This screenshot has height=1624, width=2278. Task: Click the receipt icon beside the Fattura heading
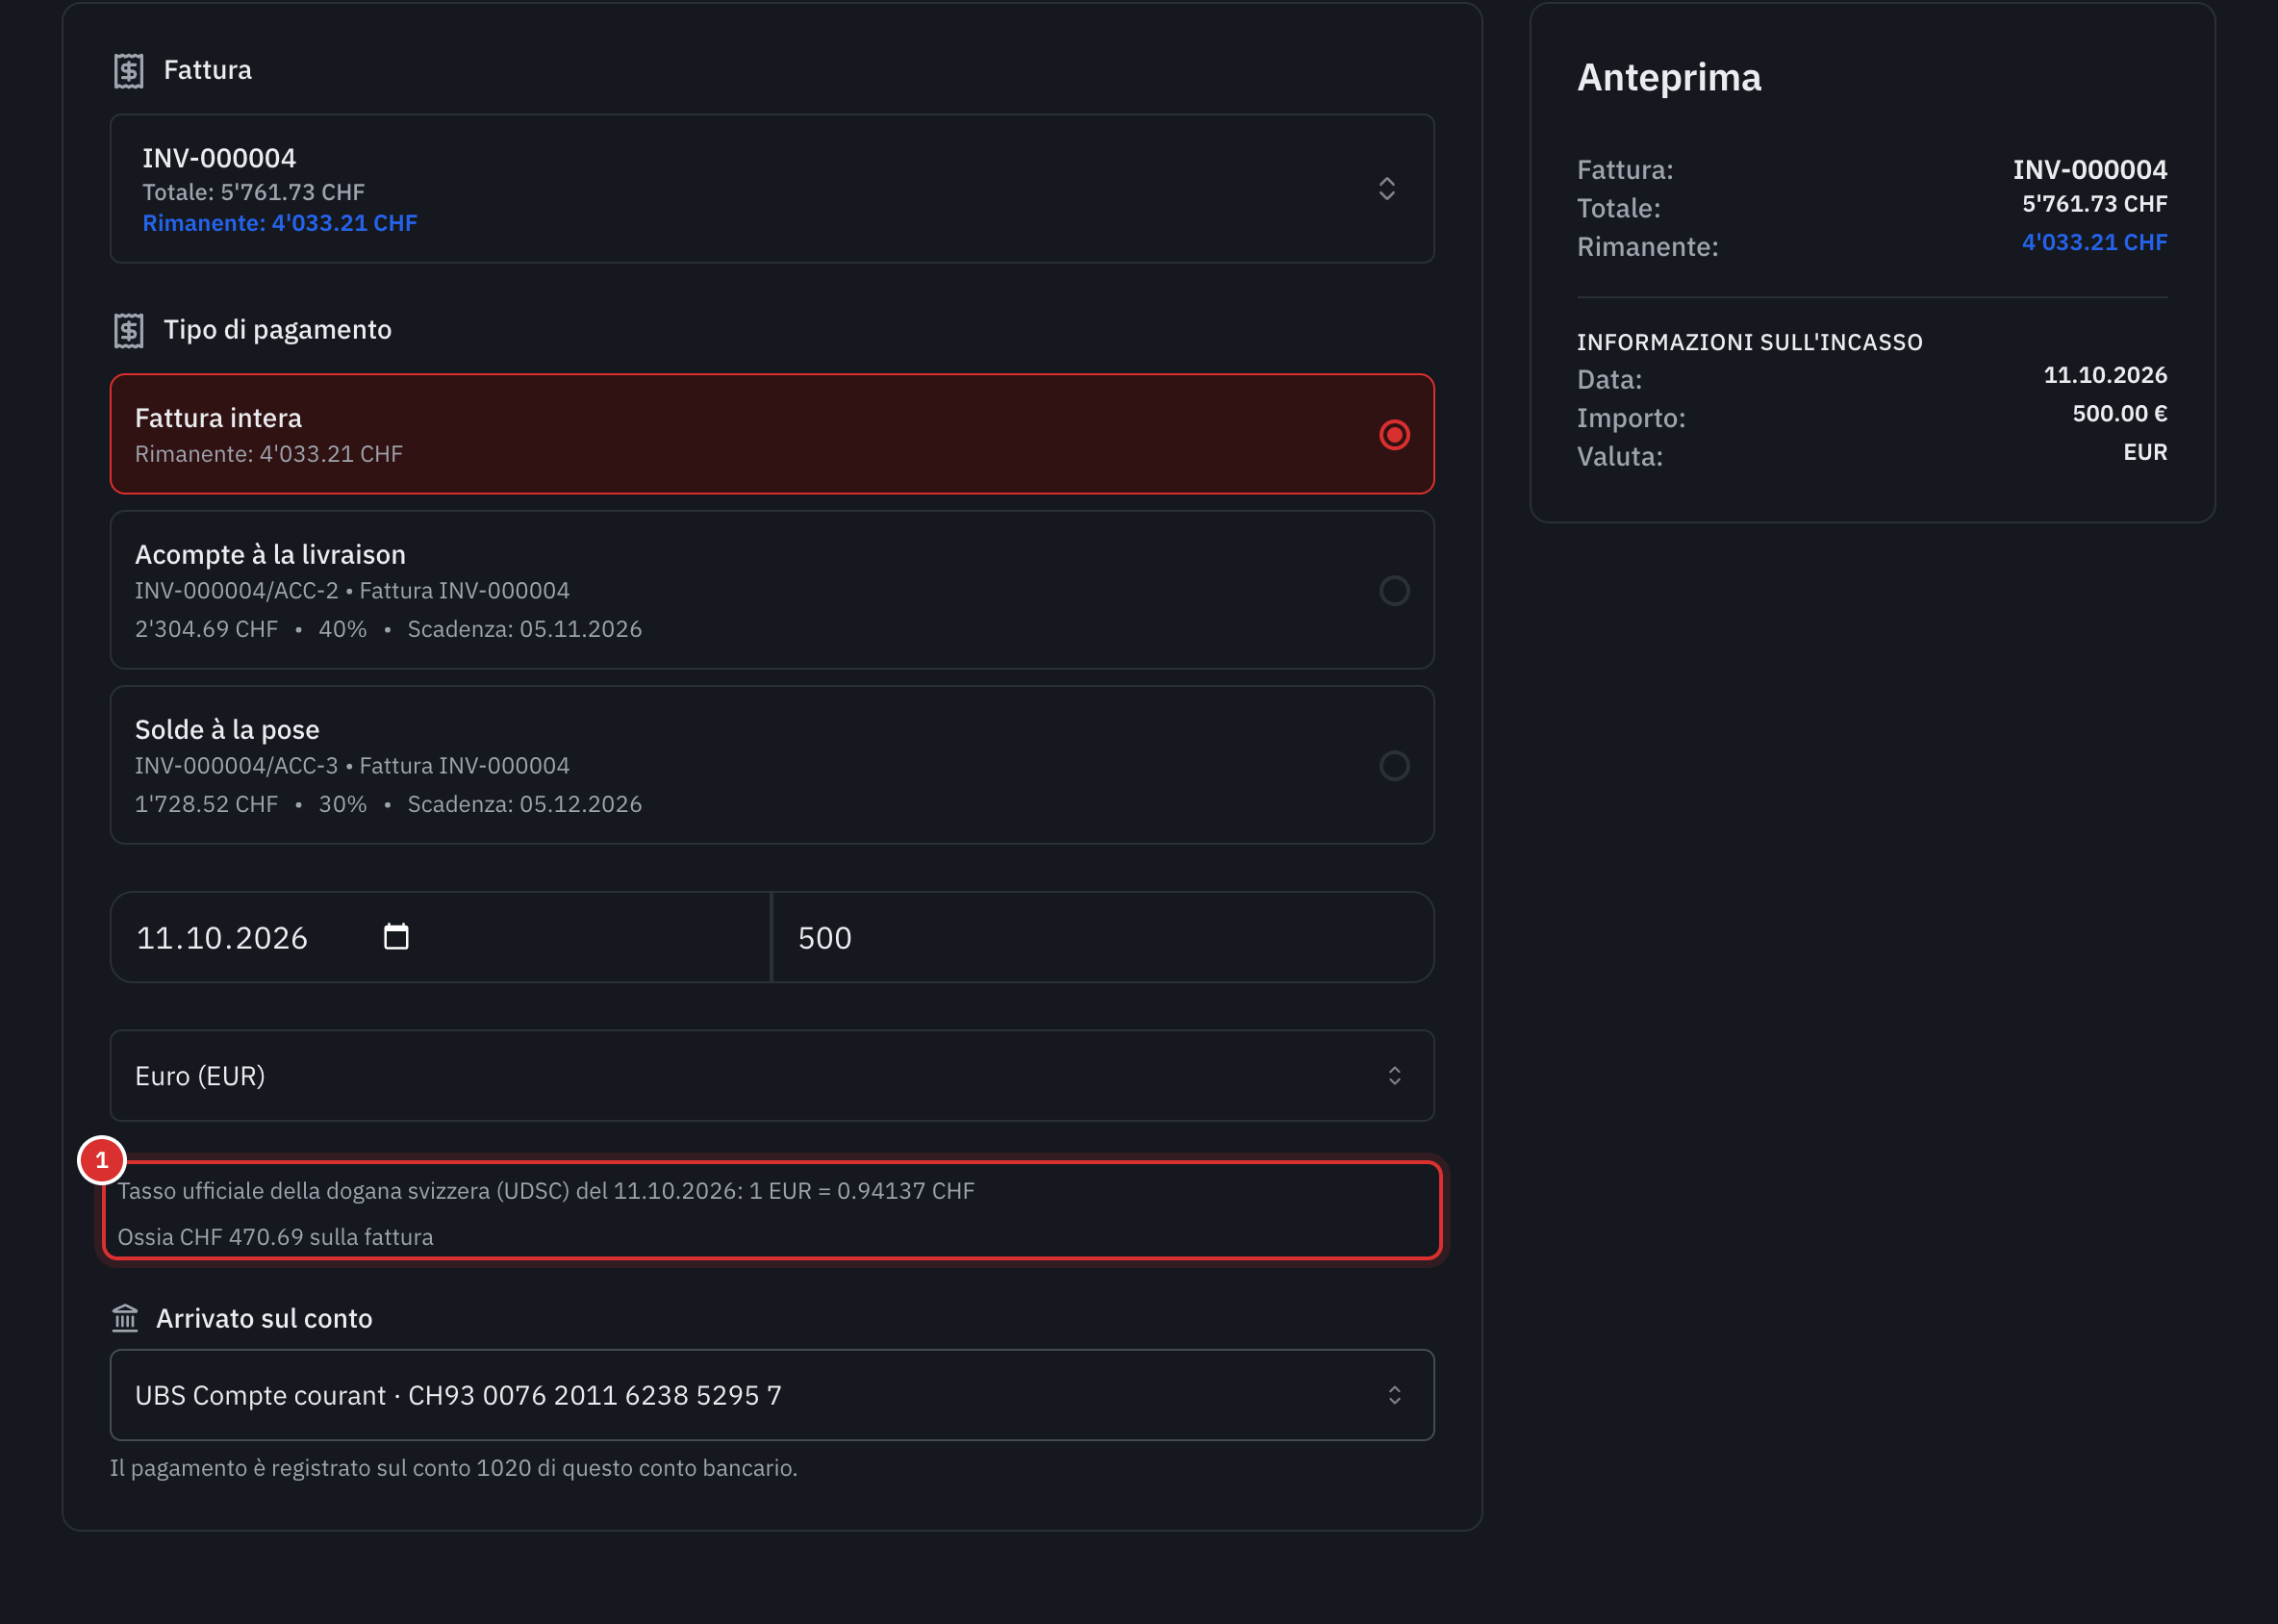(129, 71)
